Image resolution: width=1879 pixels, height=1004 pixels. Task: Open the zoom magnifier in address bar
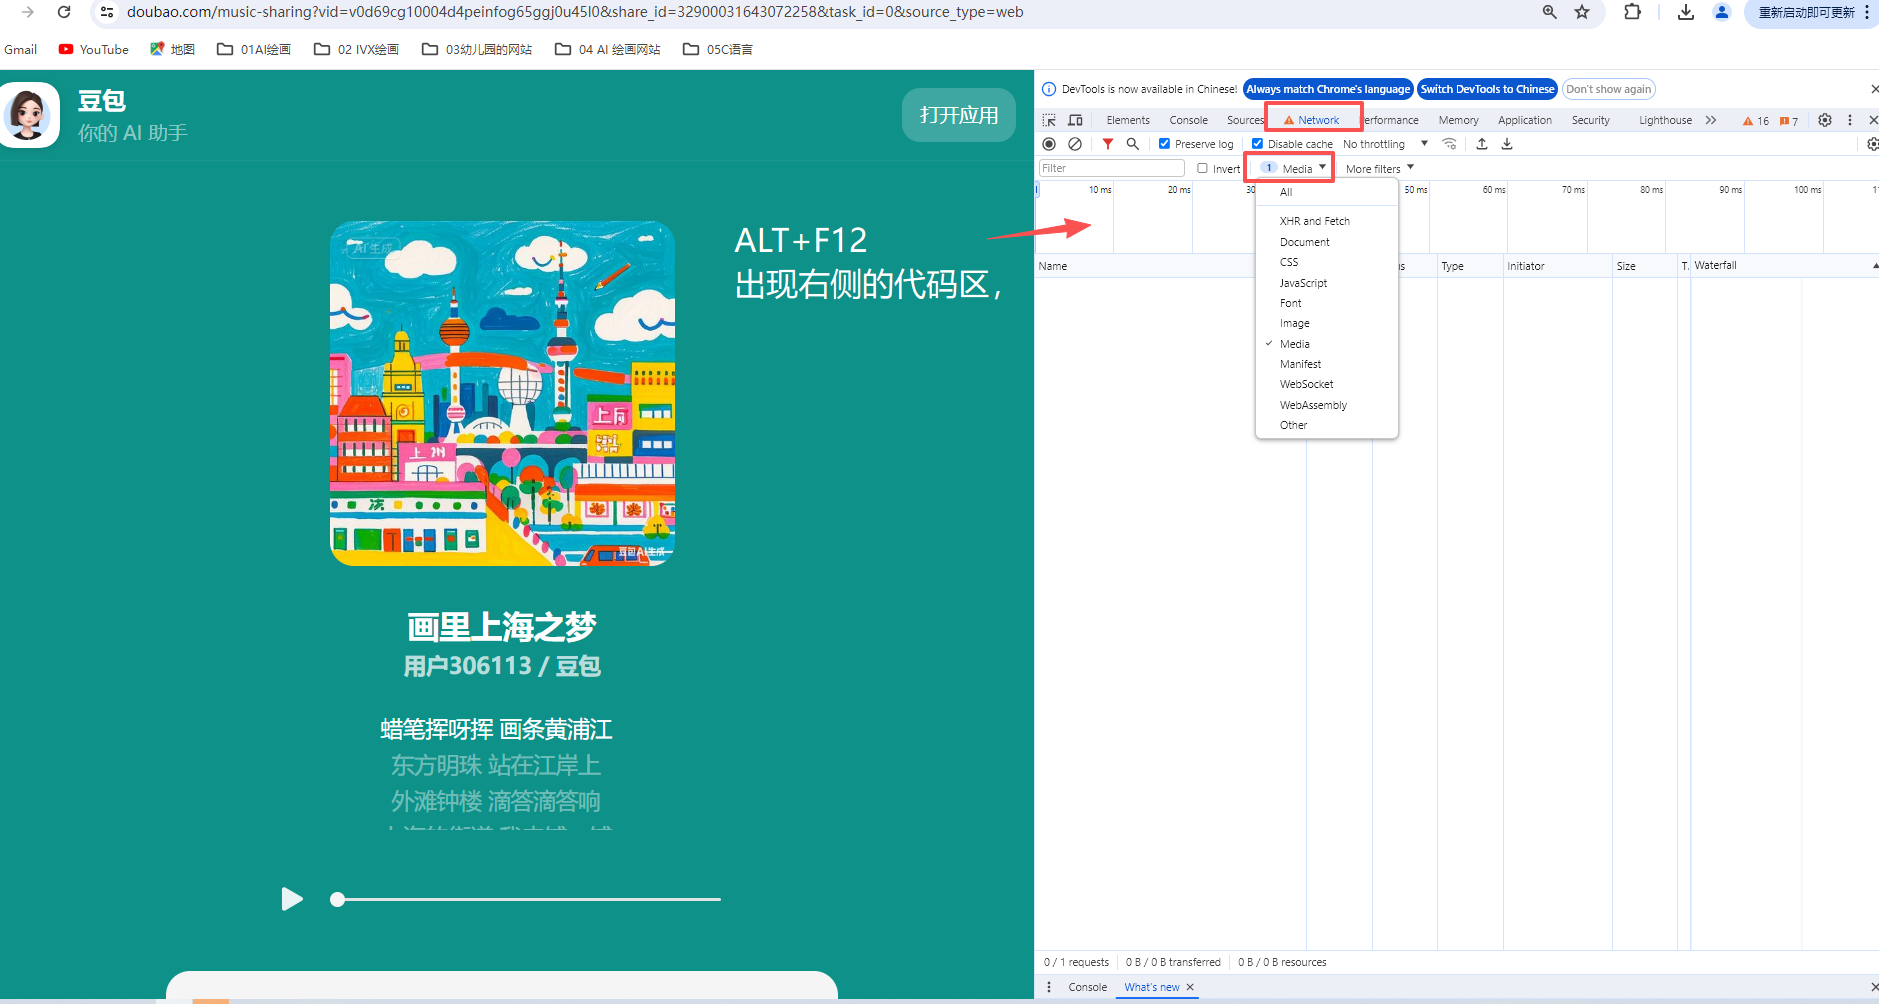point(1549,12)
